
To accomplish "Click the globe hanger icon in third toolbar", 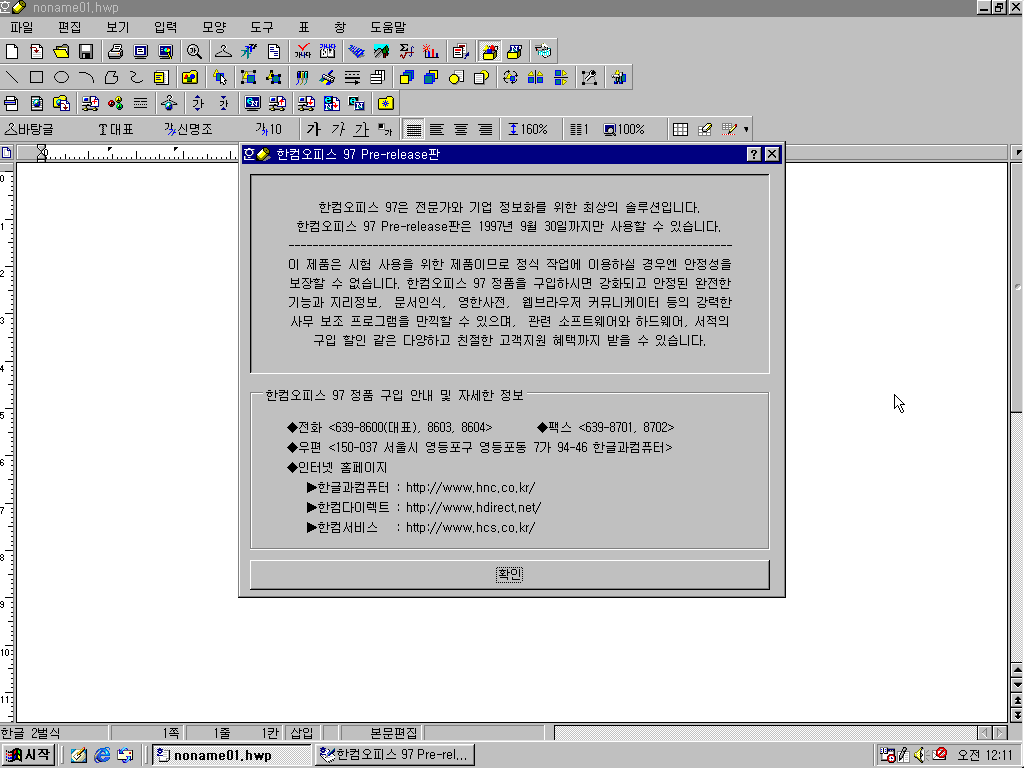I will (x=170, y=103).
